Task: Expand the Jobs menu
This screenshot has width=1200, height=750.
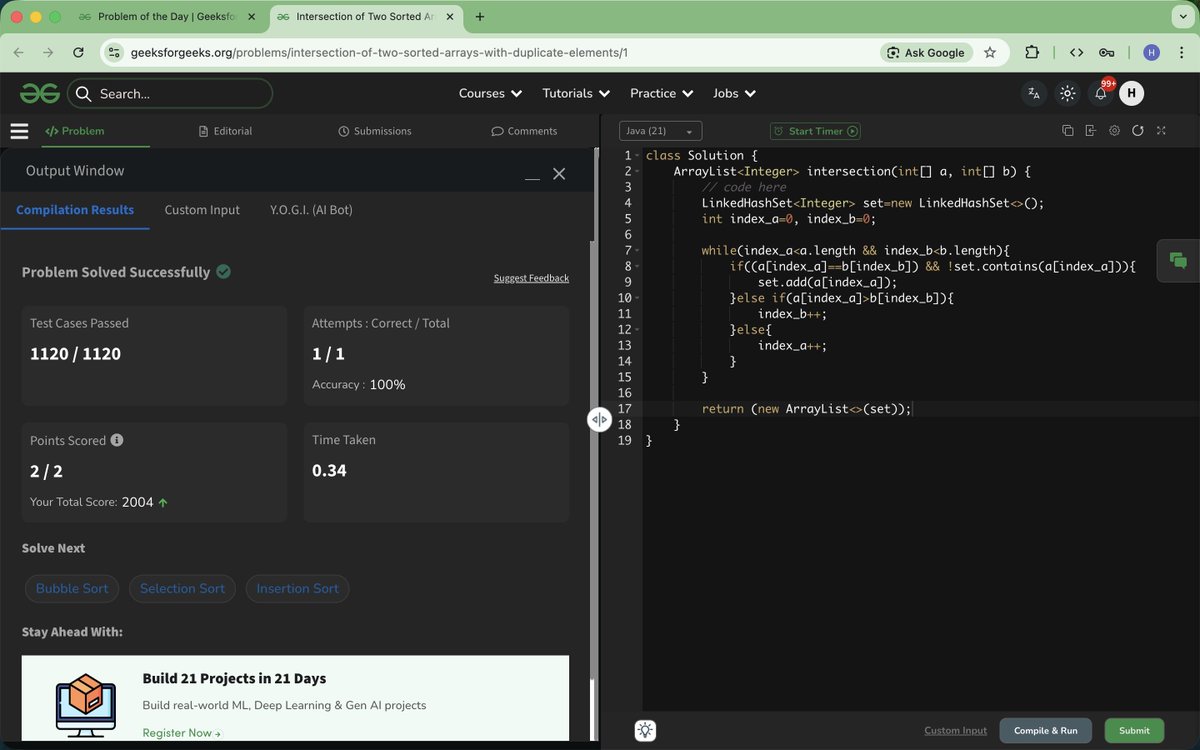Action: 734,93
